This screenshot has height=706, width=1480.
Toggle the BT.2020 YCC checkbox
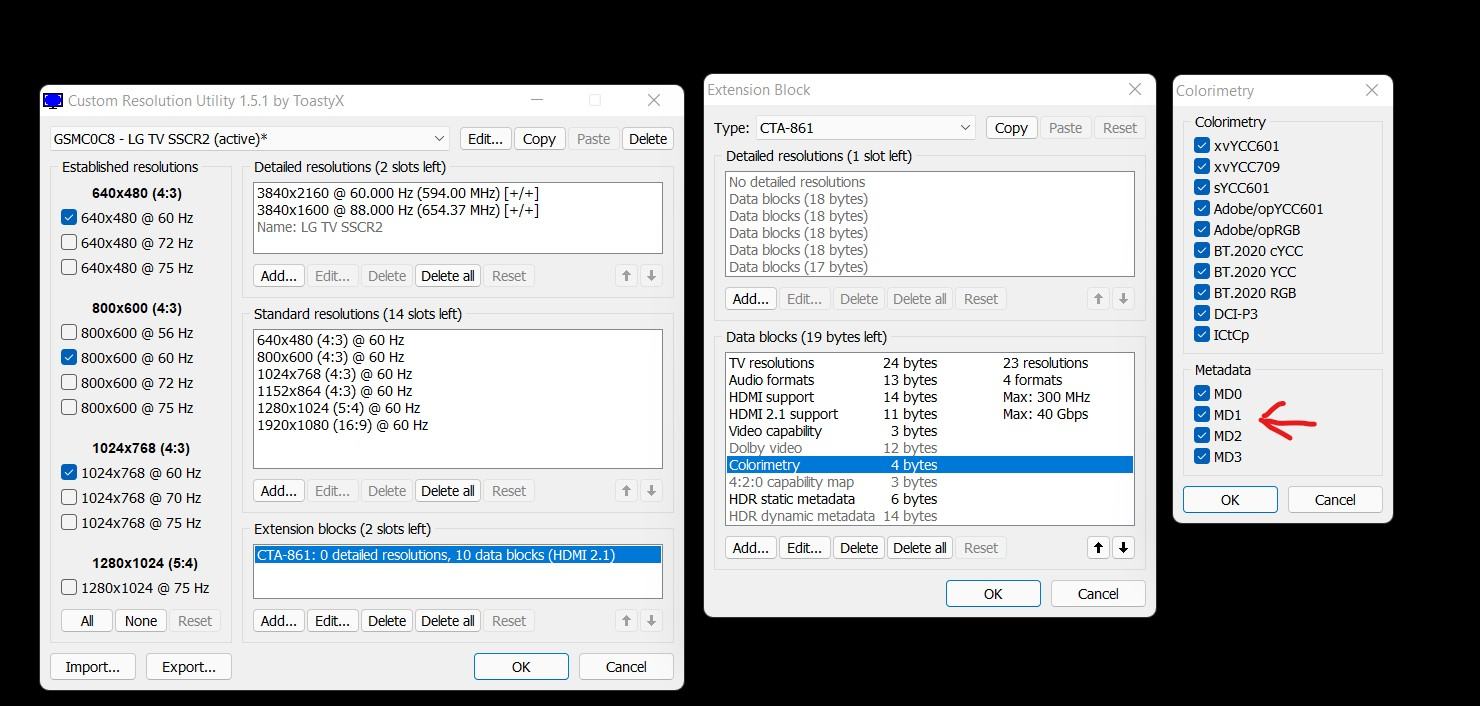click(1202, 272)
